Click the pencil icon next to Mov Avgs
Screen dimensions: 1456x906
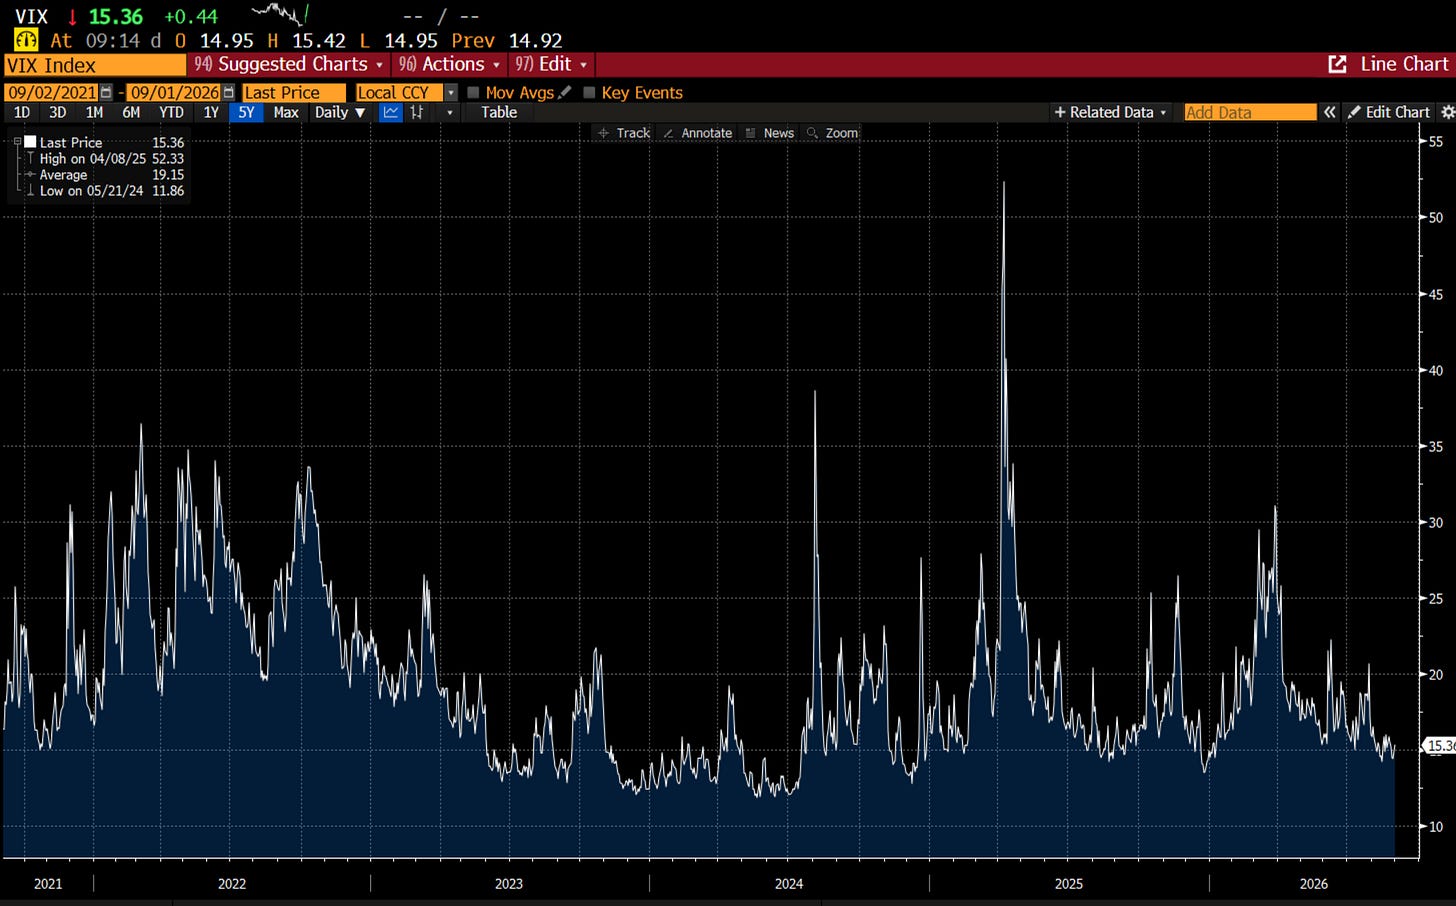tap(565, 92)
